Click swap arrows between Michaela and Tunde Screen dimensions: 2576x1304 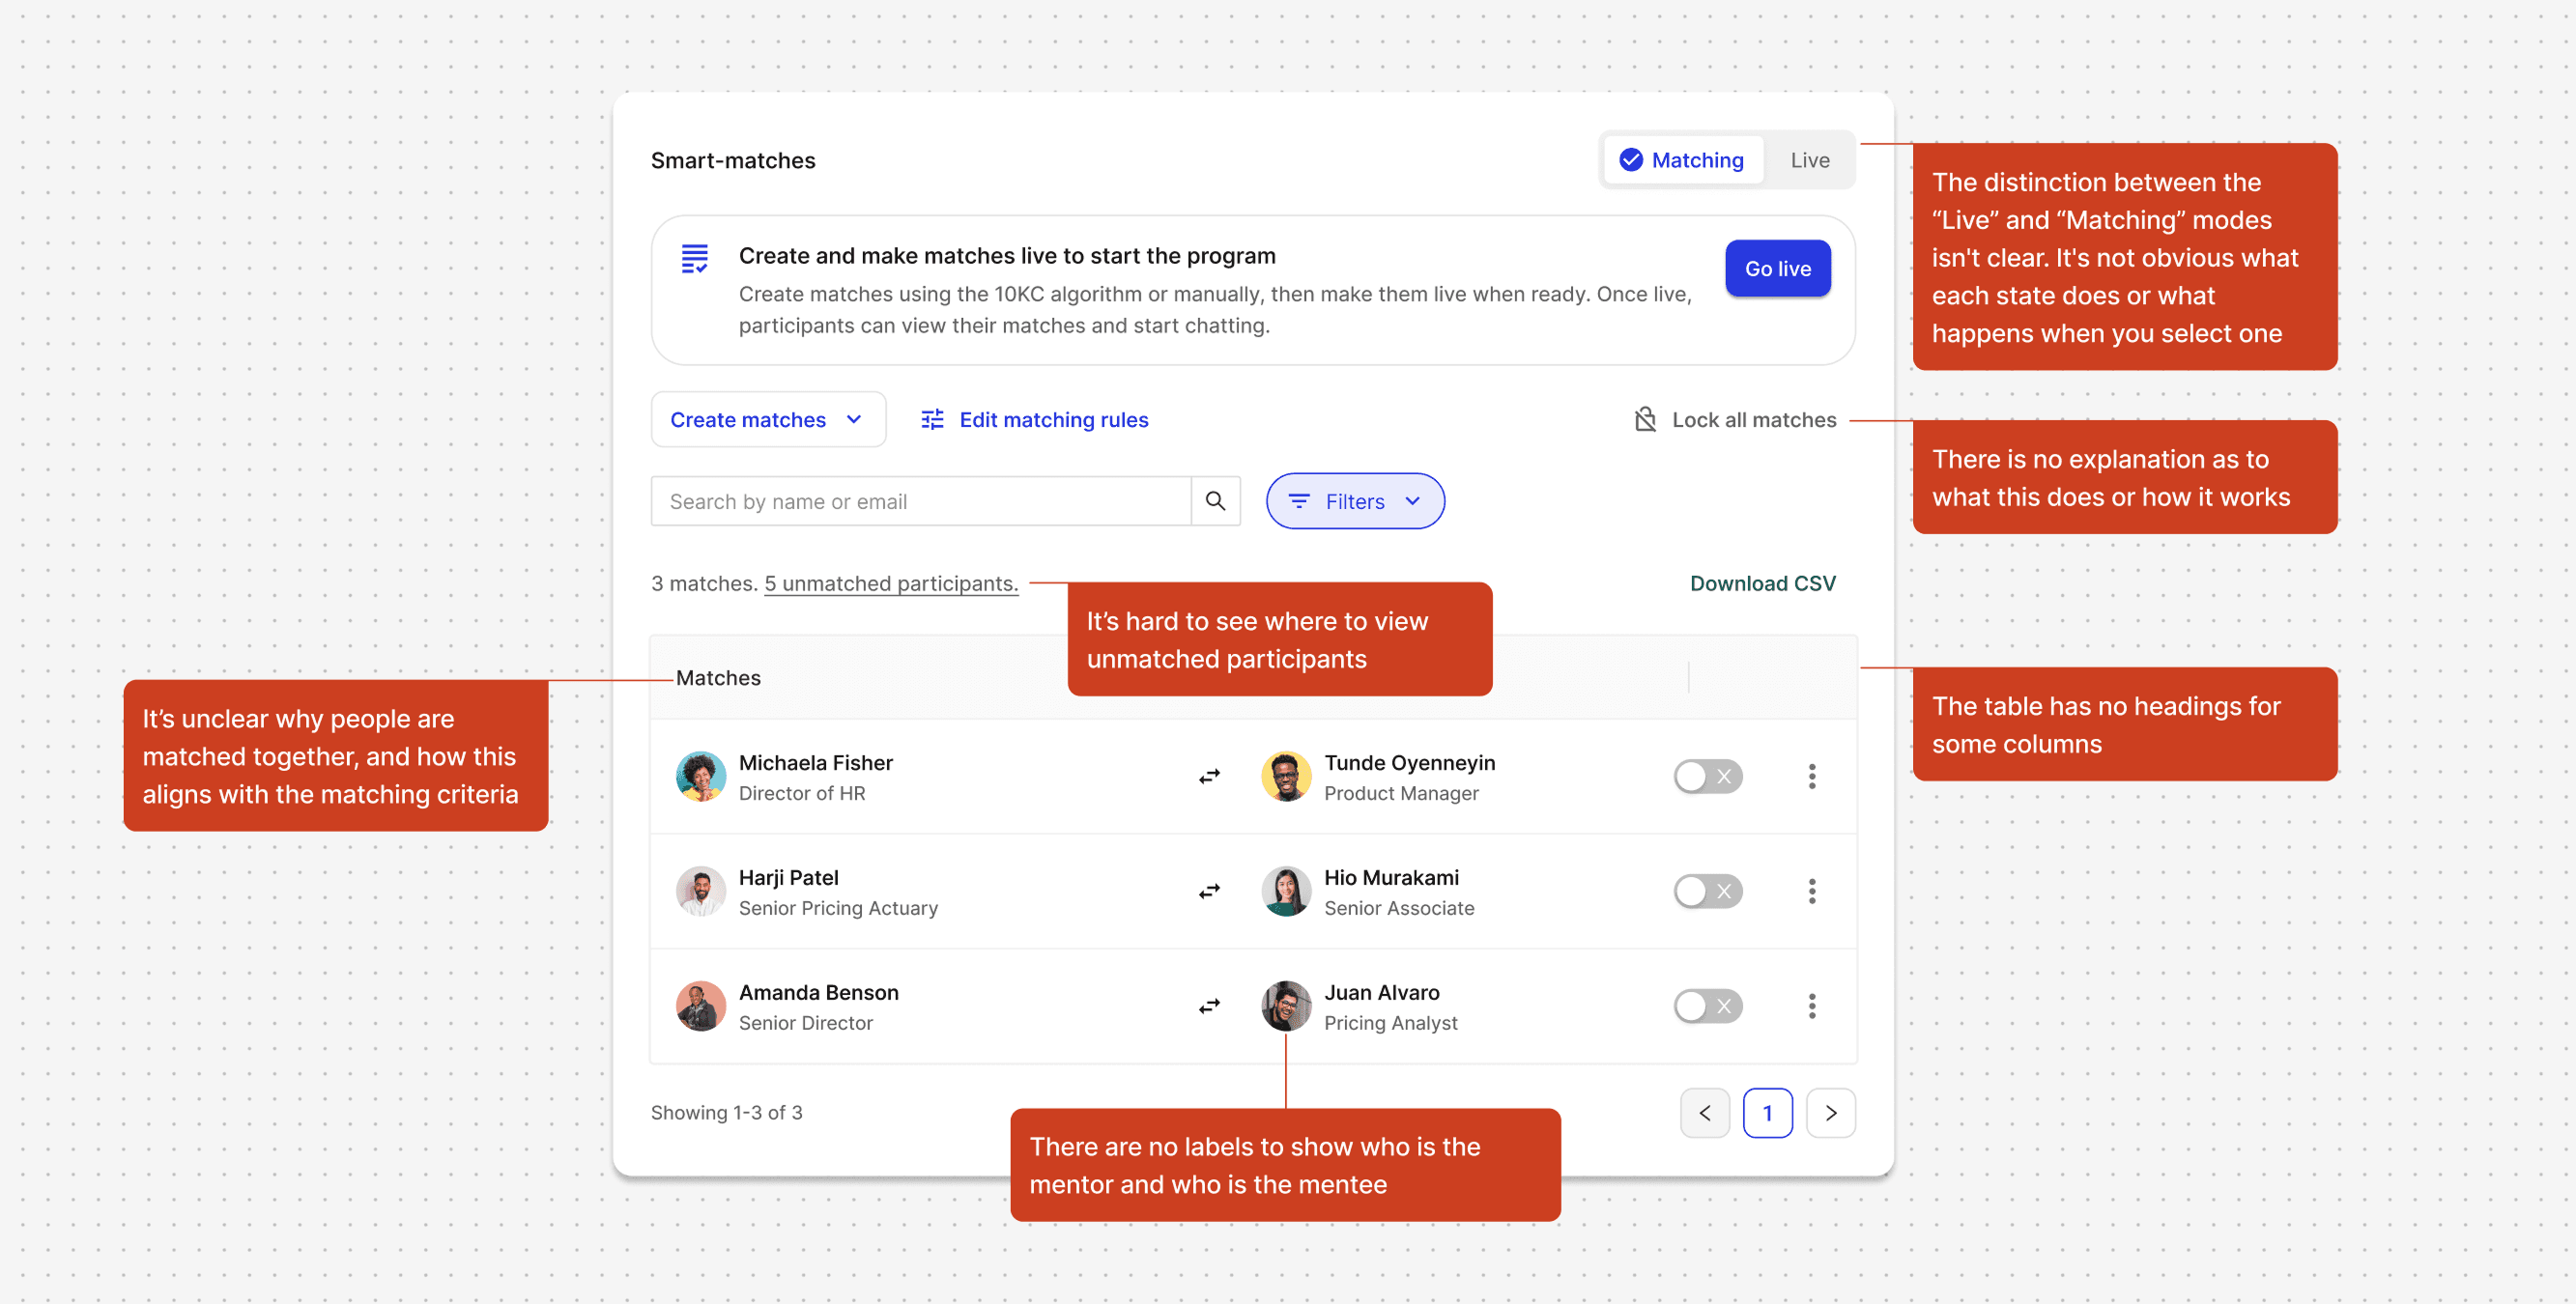(x=1209, y=776)
